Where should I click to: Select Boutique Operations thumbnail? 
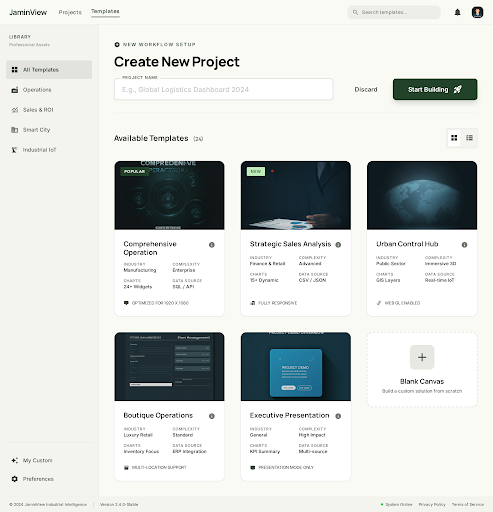[169, 367]
